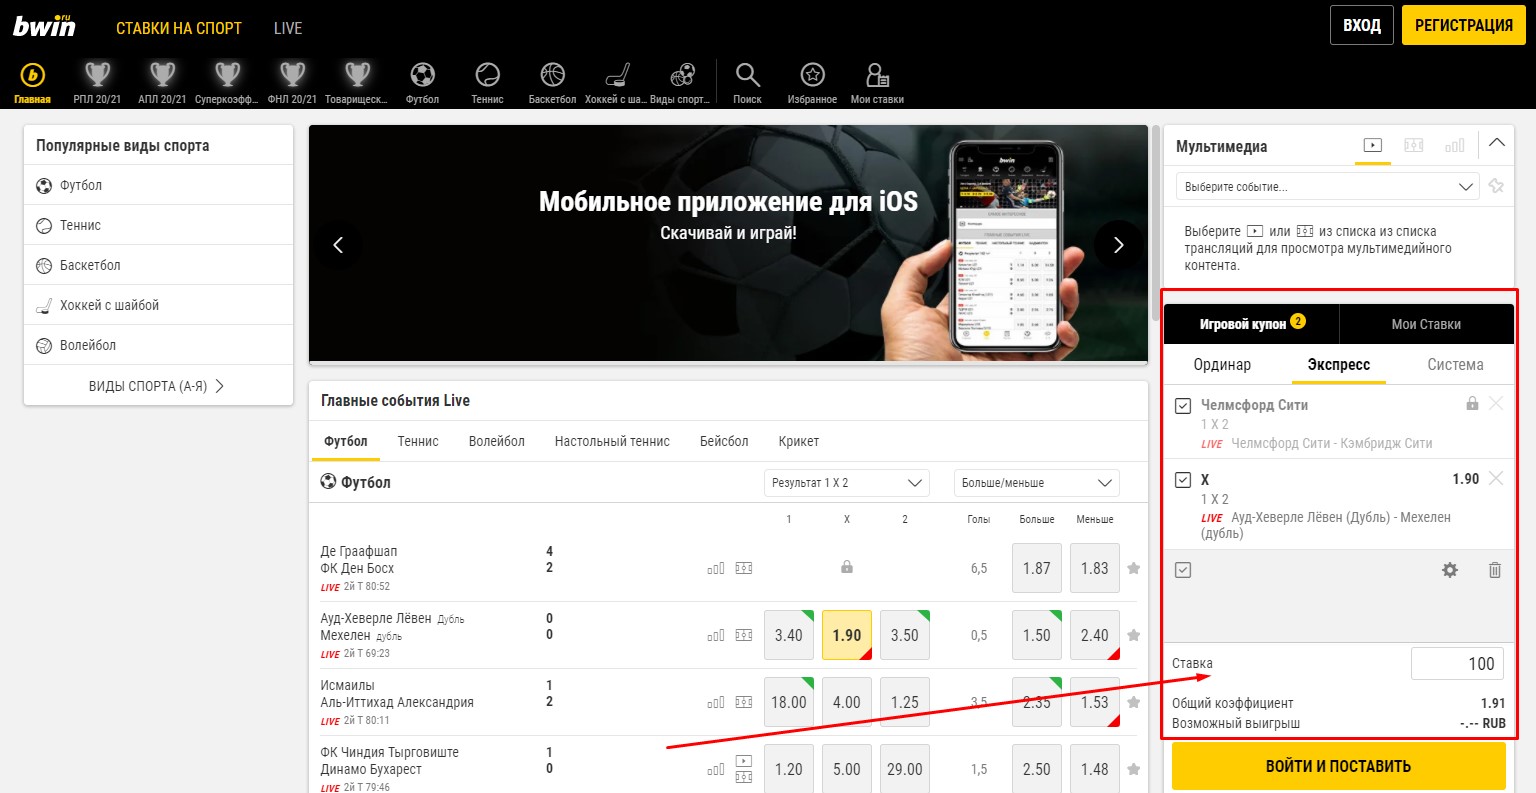This screenshot has height=793, width=1536.
Task: Open the Результат 1 X 2 dropdown
Action: click(x=847, y=483)
